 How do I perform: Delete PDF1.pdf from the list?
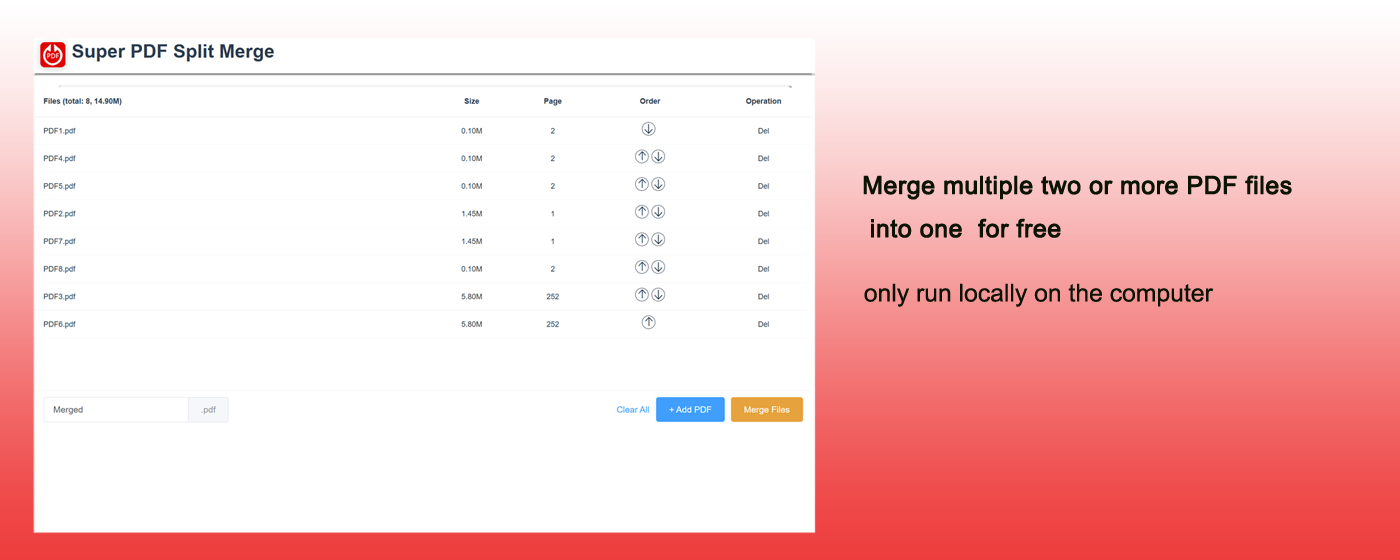tap(763, 131)
